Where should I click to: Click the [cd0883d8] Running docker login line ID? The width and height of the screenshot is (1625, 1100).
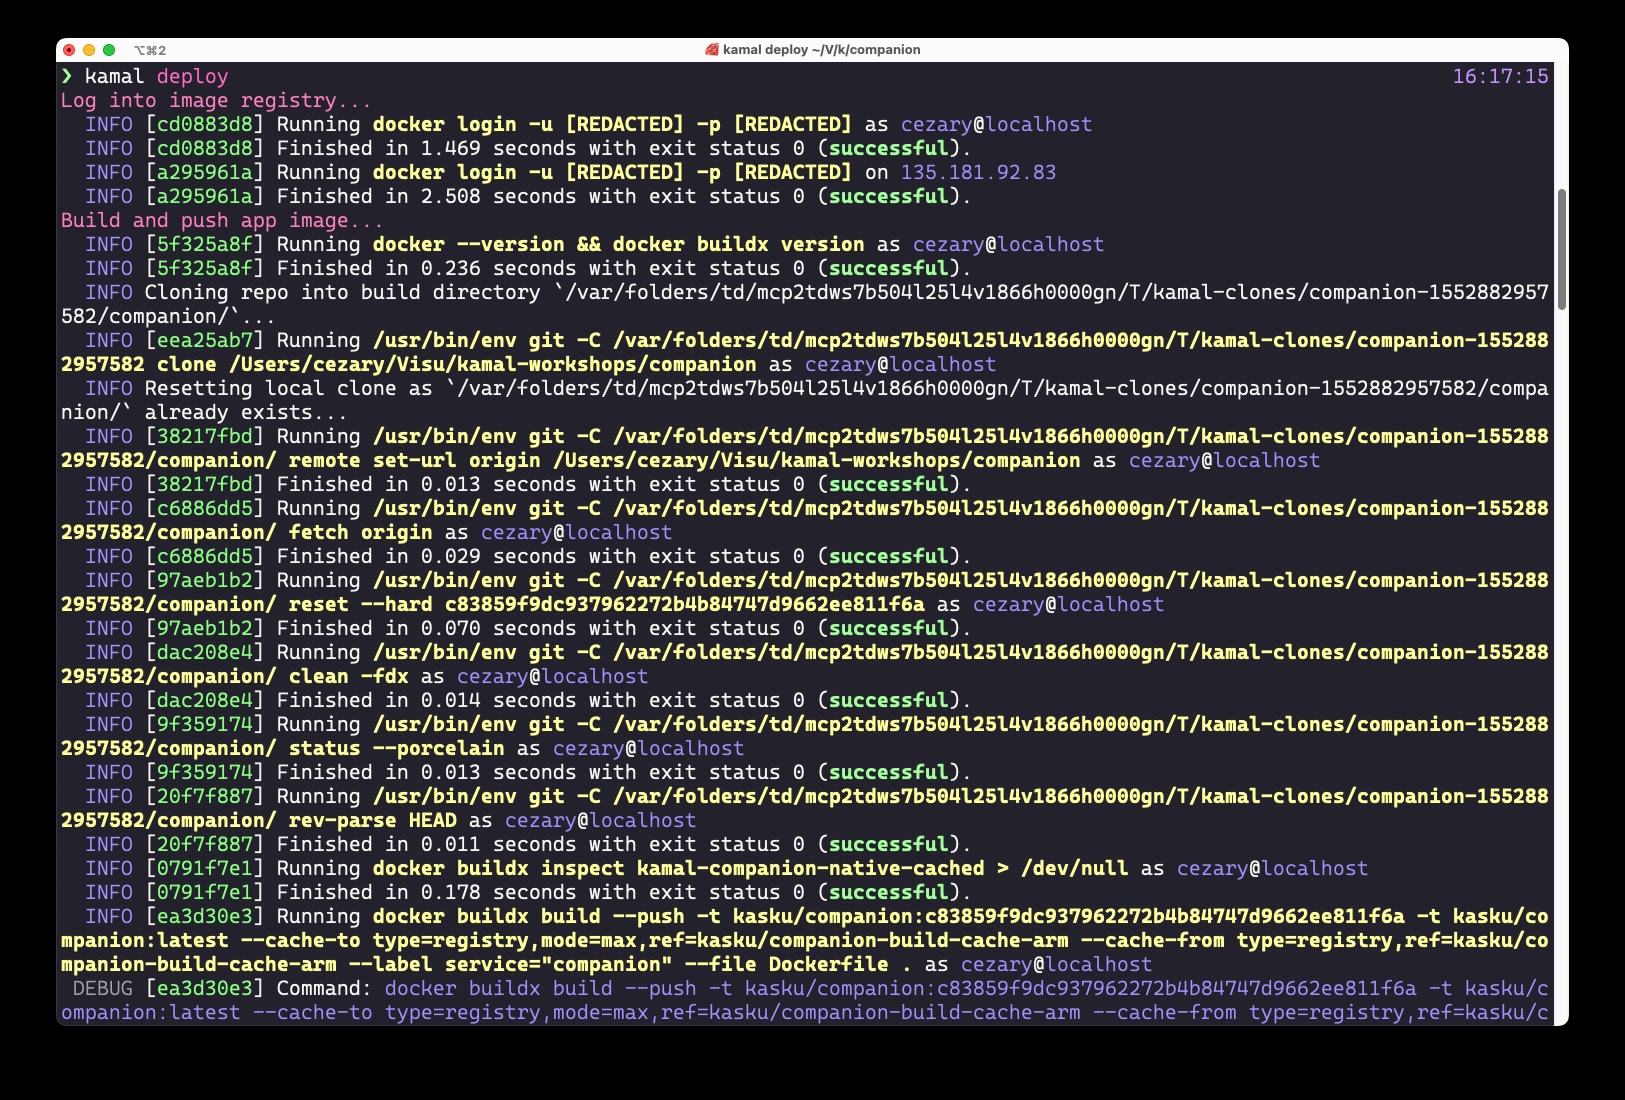[204, 124]
